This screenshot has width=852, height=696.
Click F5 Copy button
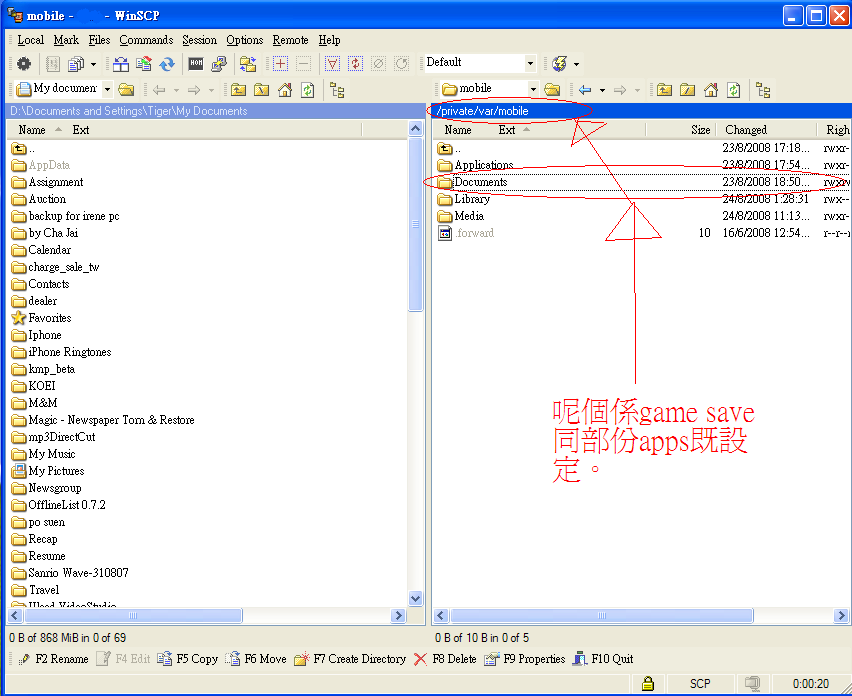click(188, 659)
